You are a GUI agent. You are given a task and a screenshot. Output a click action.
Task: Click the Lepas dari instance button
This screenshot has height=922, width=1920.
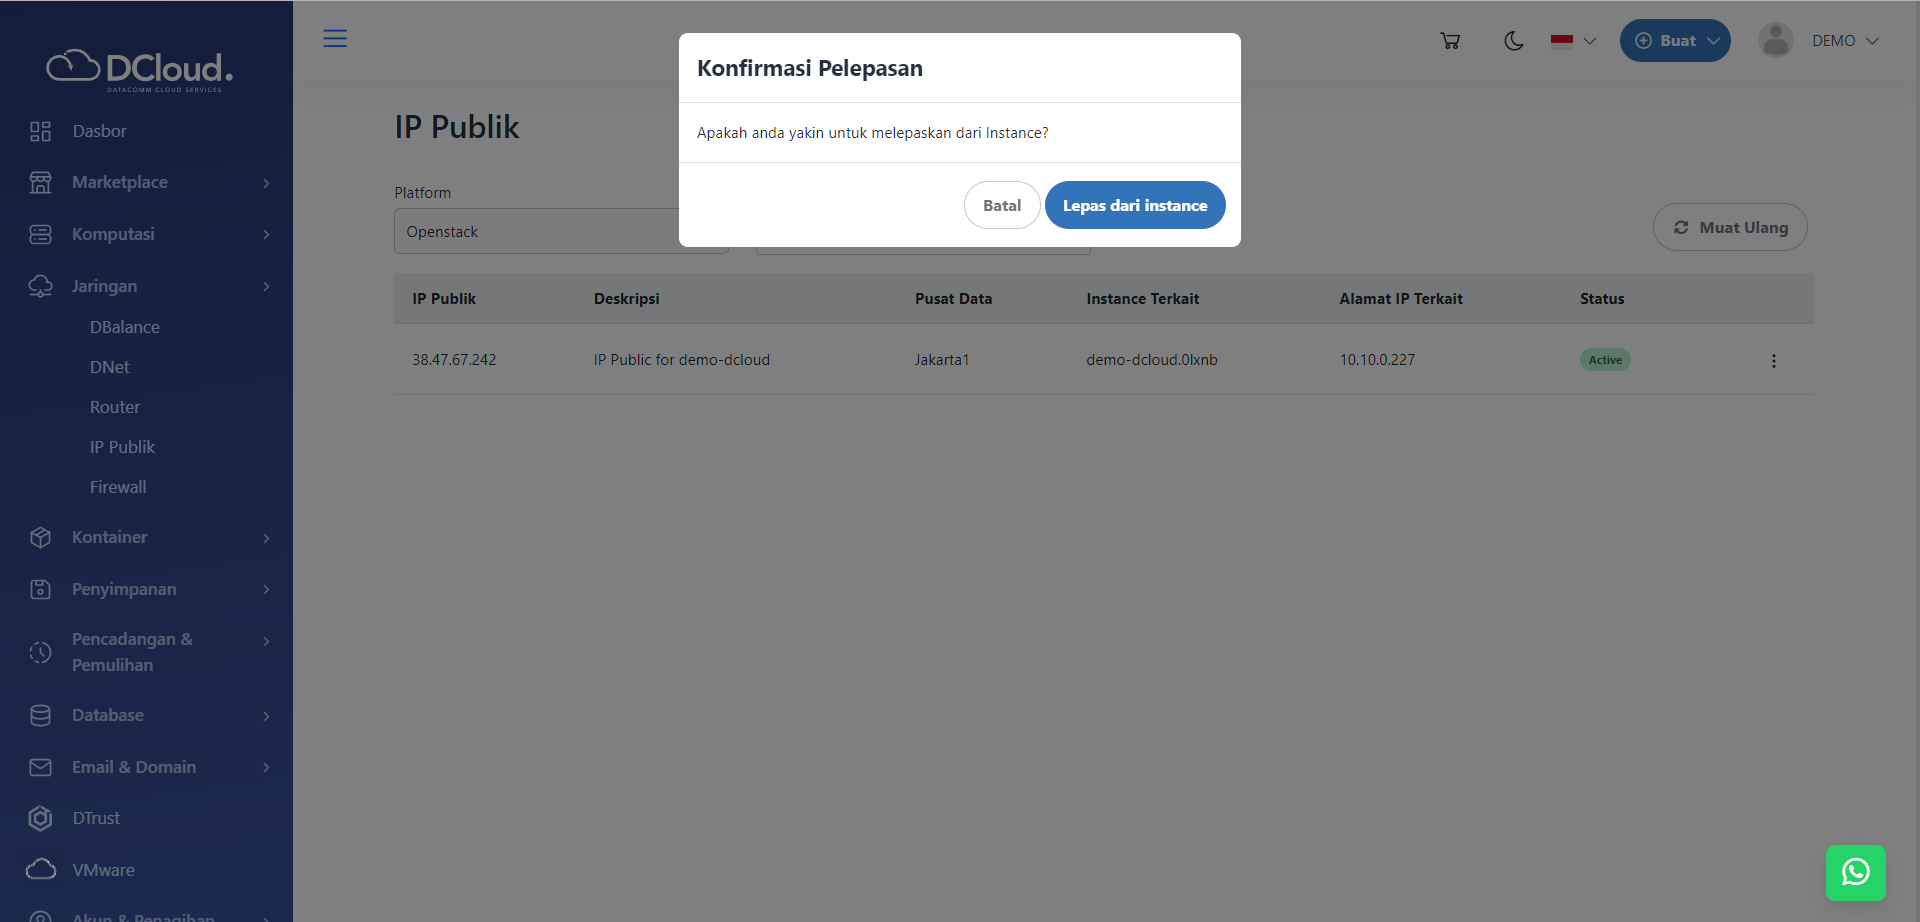(1135, 205)
